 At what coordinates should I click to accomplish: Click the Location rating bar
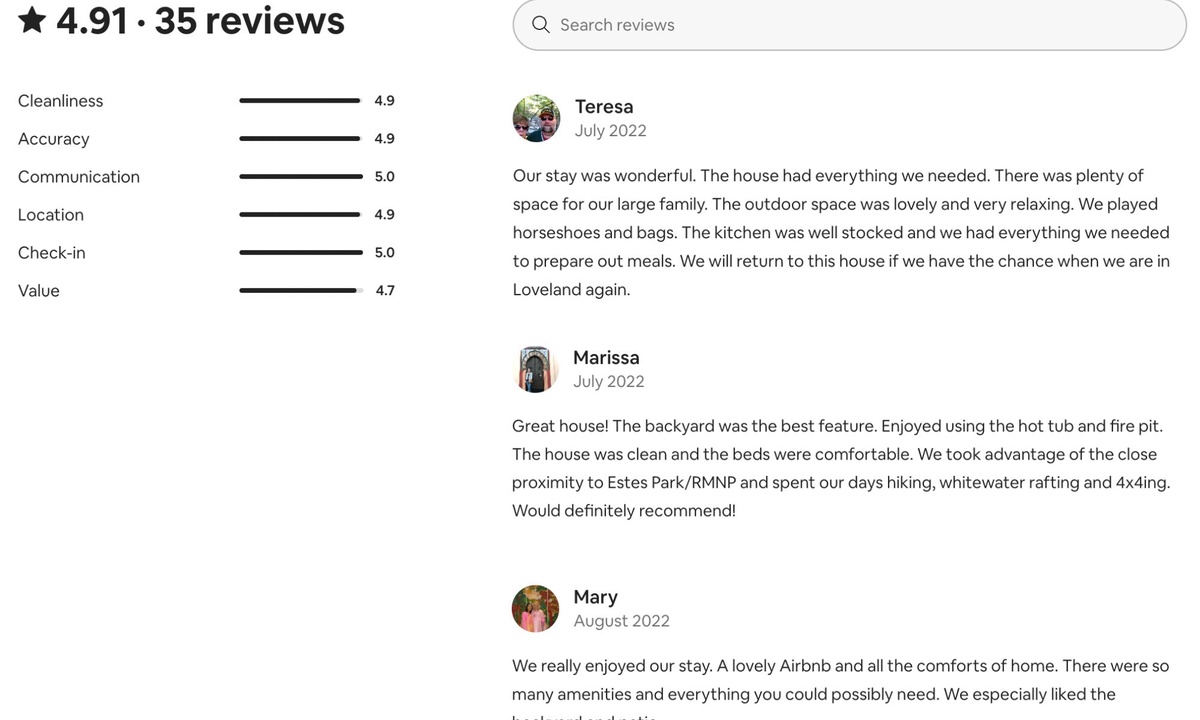(300, 215)
